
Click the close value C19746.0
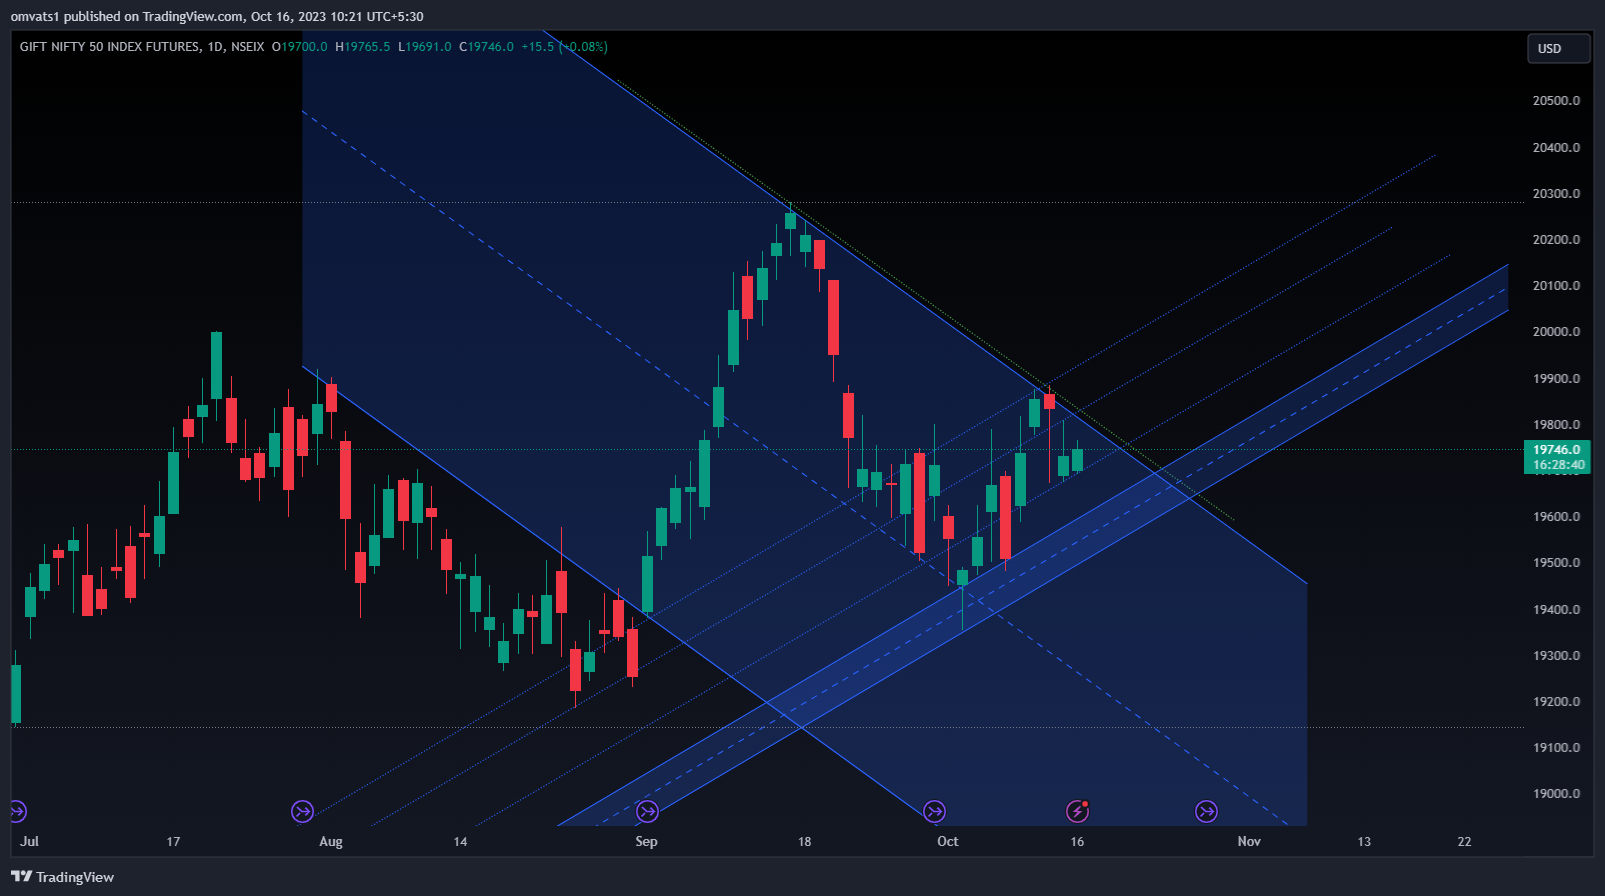tap(487, 47)
